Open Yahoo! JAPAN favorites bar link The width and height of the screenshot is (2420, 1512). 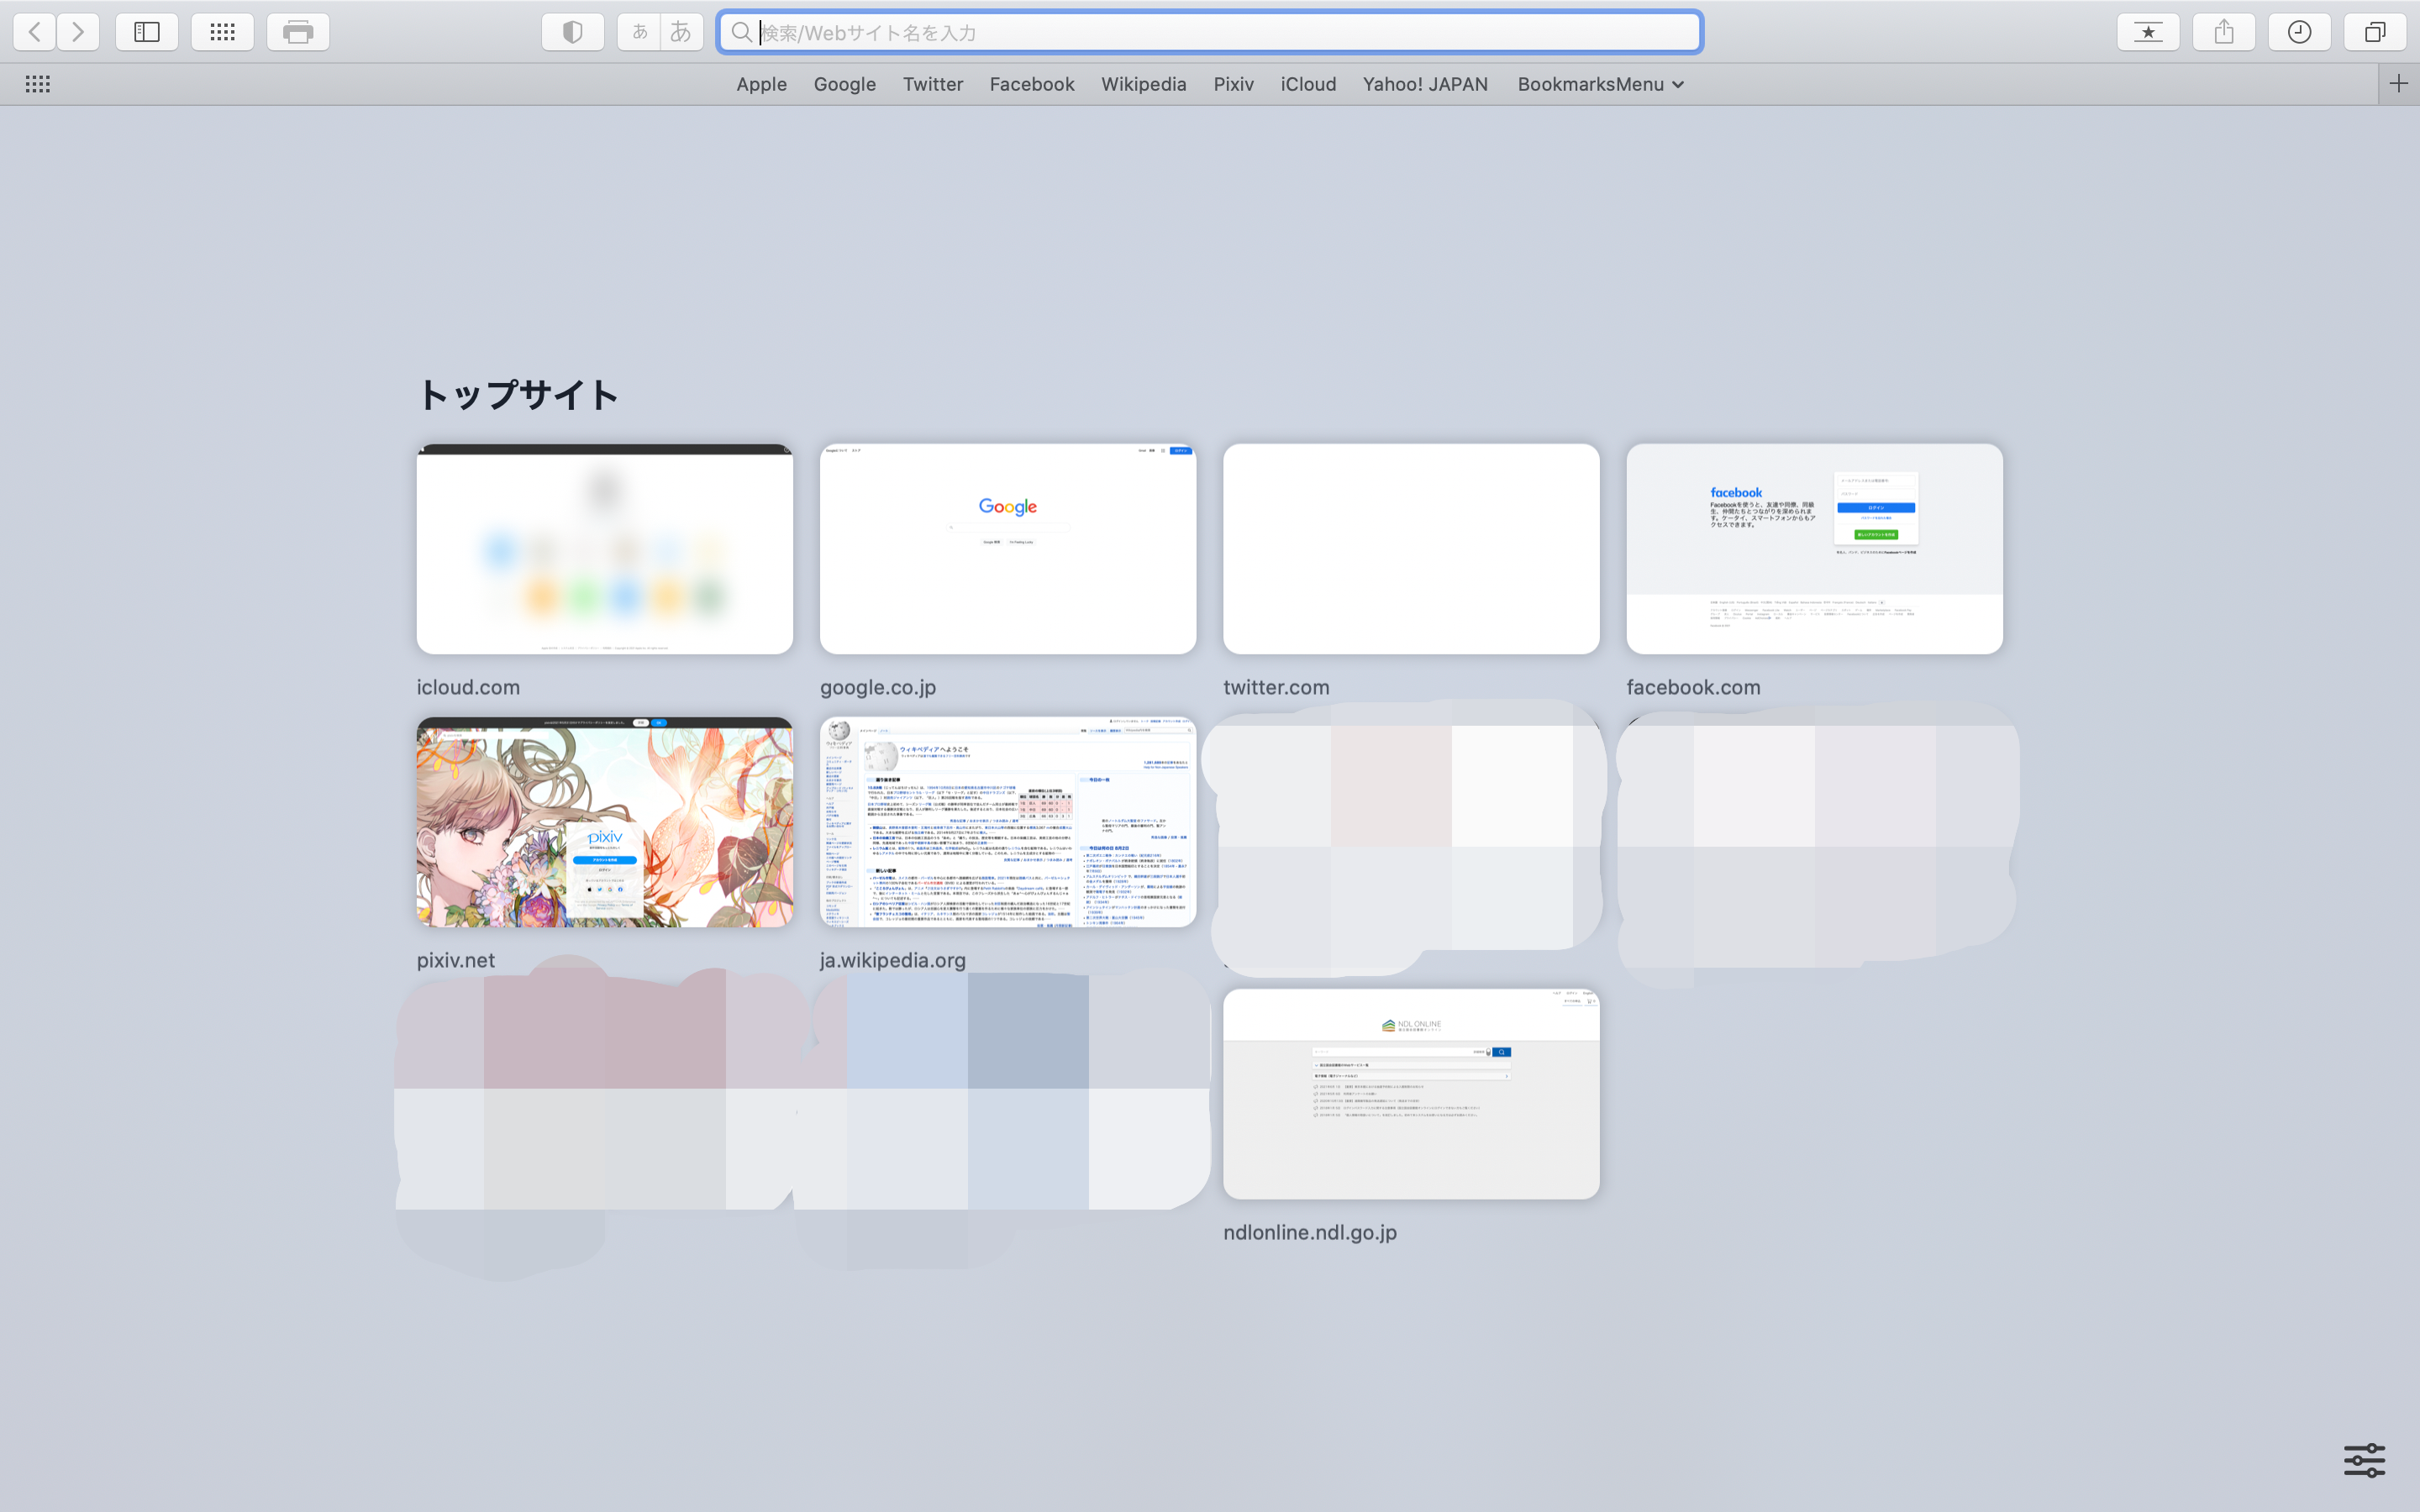1424,84
